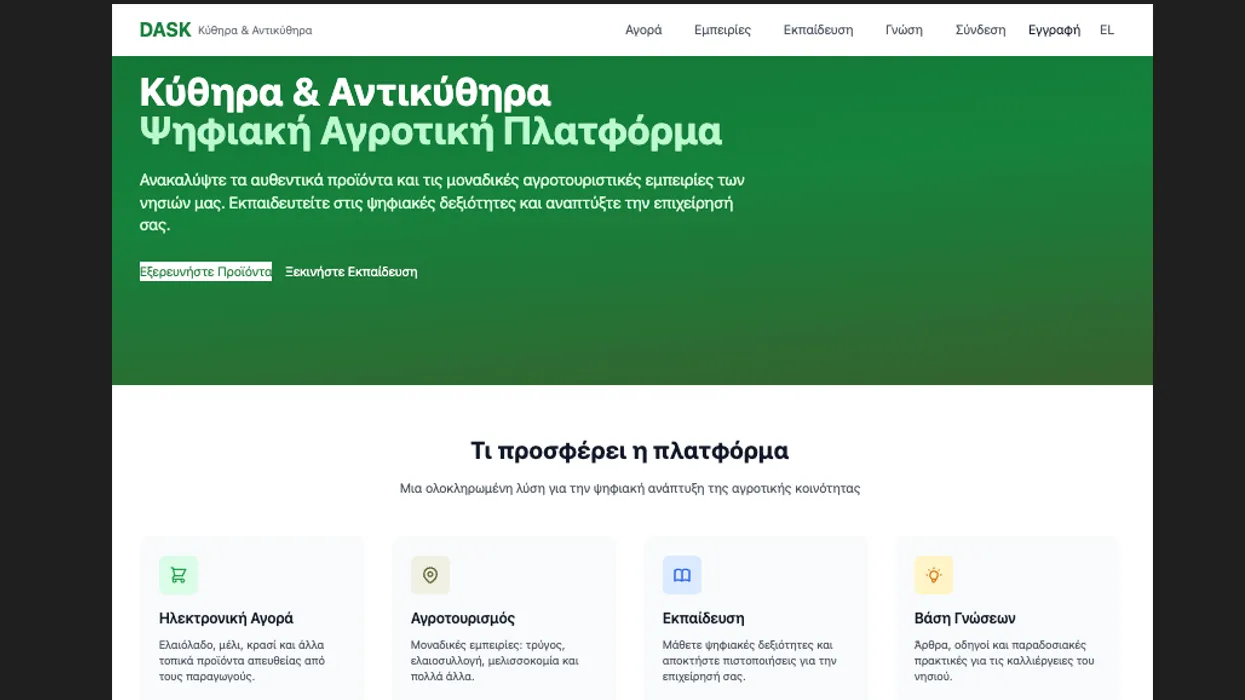Click the Τι προσφέρει η πλατφόρμα heading
1245x700 pixels.
tap(630, 451)
